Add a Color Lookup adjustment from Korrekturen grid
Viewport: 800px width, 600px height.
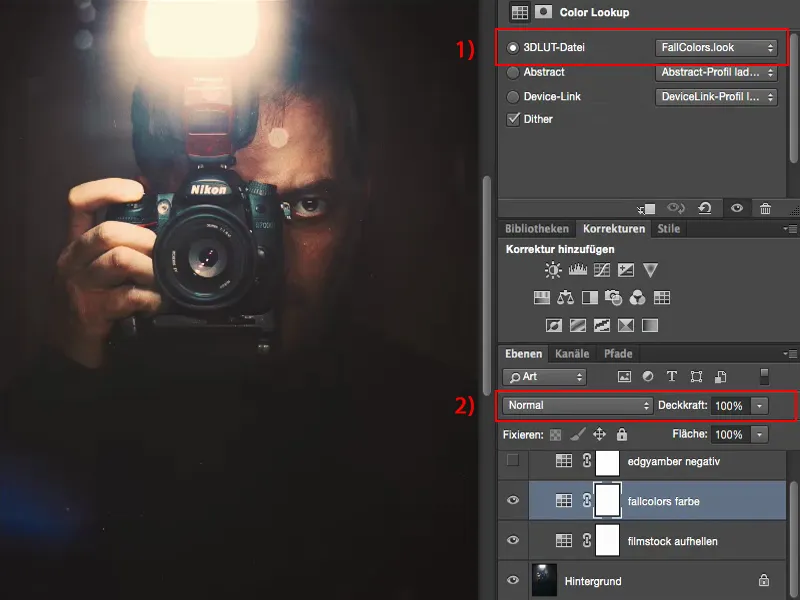(662, 297)
